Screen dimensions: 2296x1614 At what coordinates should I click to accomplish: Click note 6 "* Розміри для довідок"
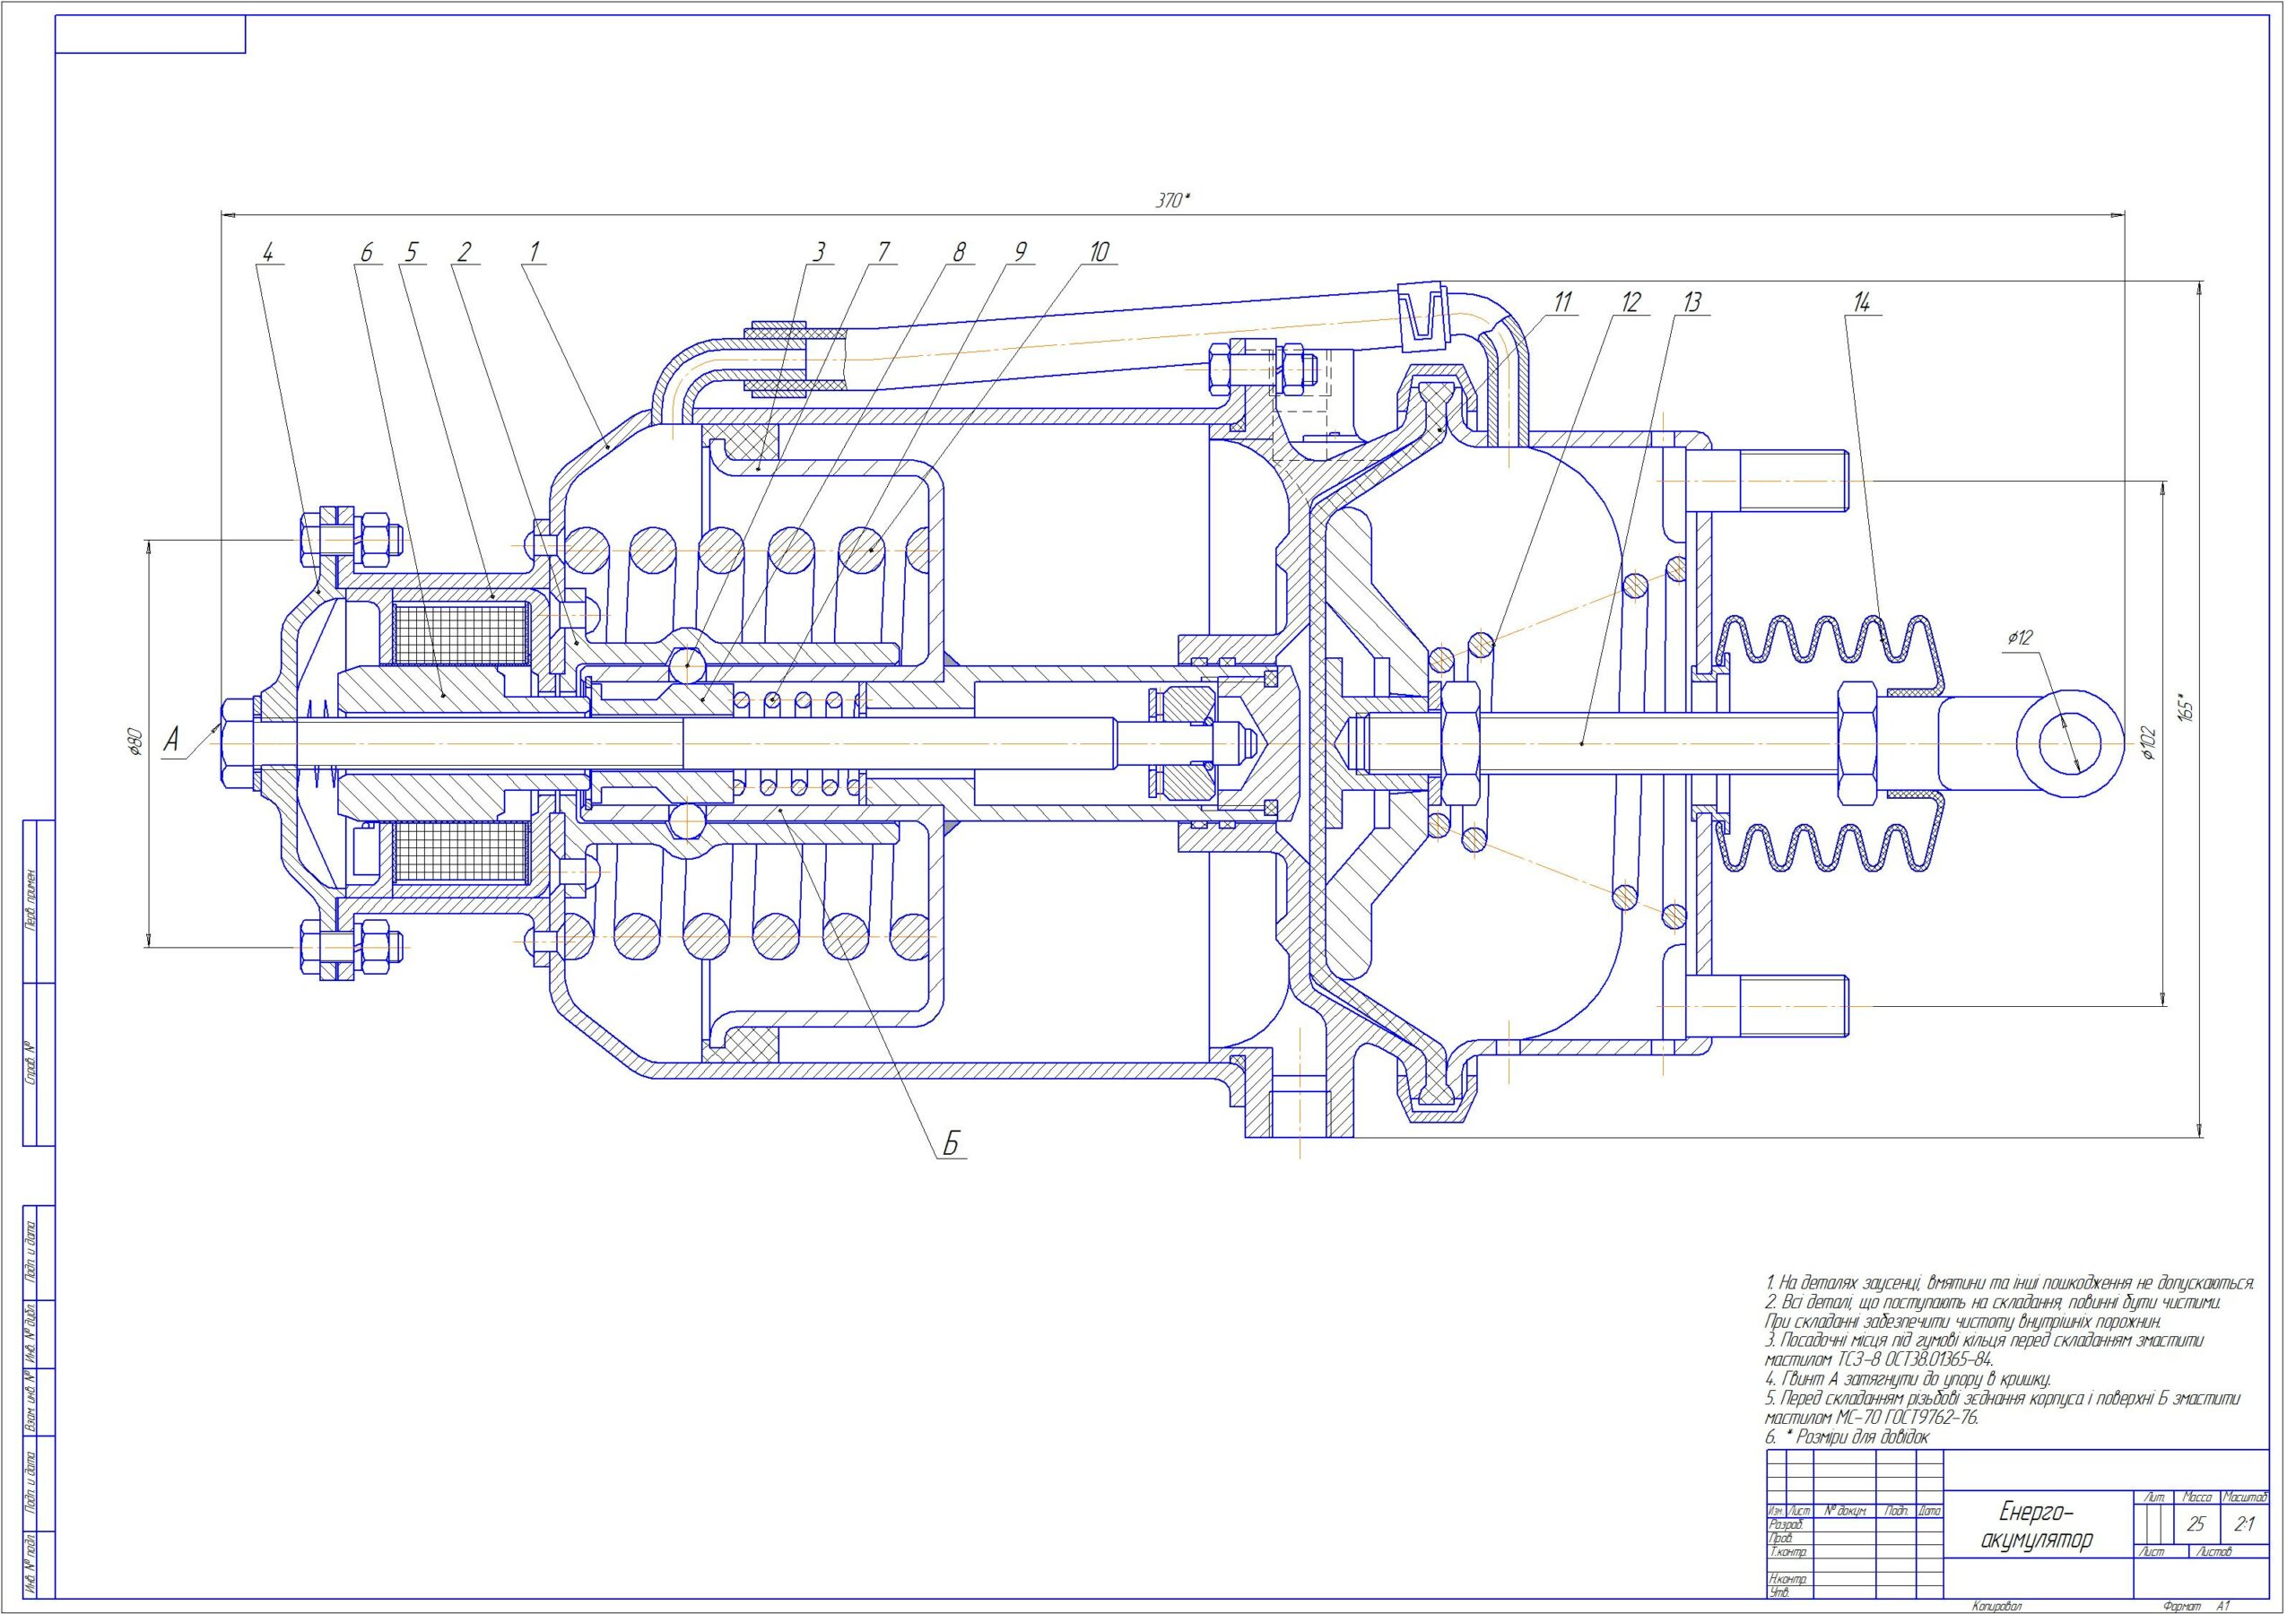[x=1847, y=1437]
